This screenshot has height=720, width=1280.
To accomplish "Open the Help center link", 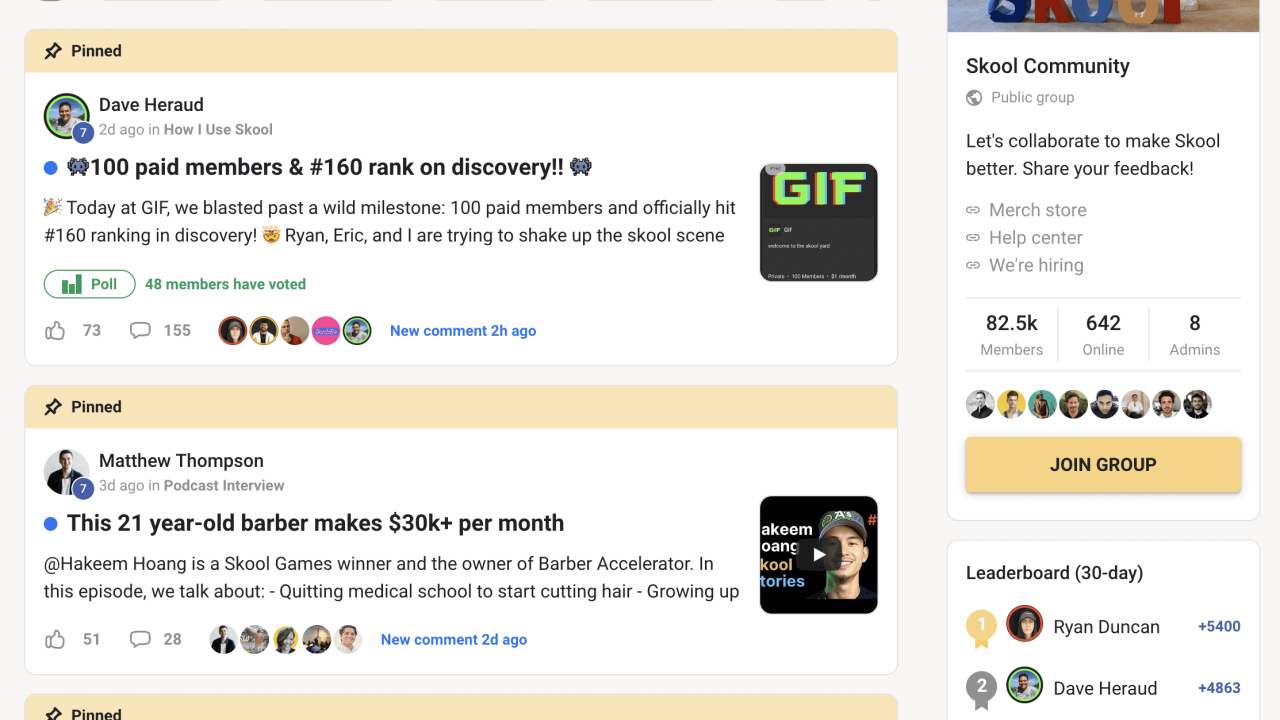I will [x=1035, y=238].
